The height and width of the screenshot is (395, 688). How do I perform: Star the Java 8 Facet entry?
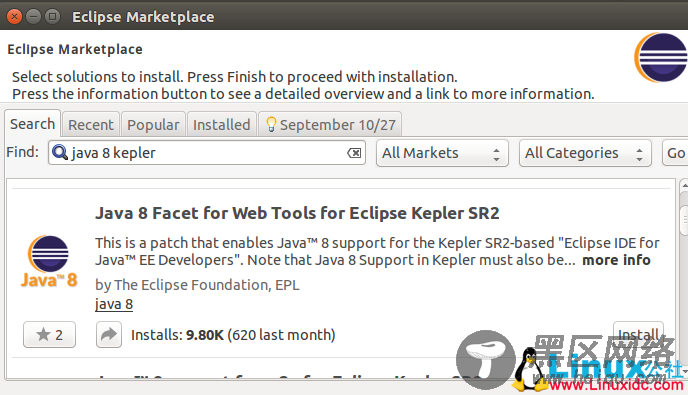pyautogui.click(x=49, y=334)
